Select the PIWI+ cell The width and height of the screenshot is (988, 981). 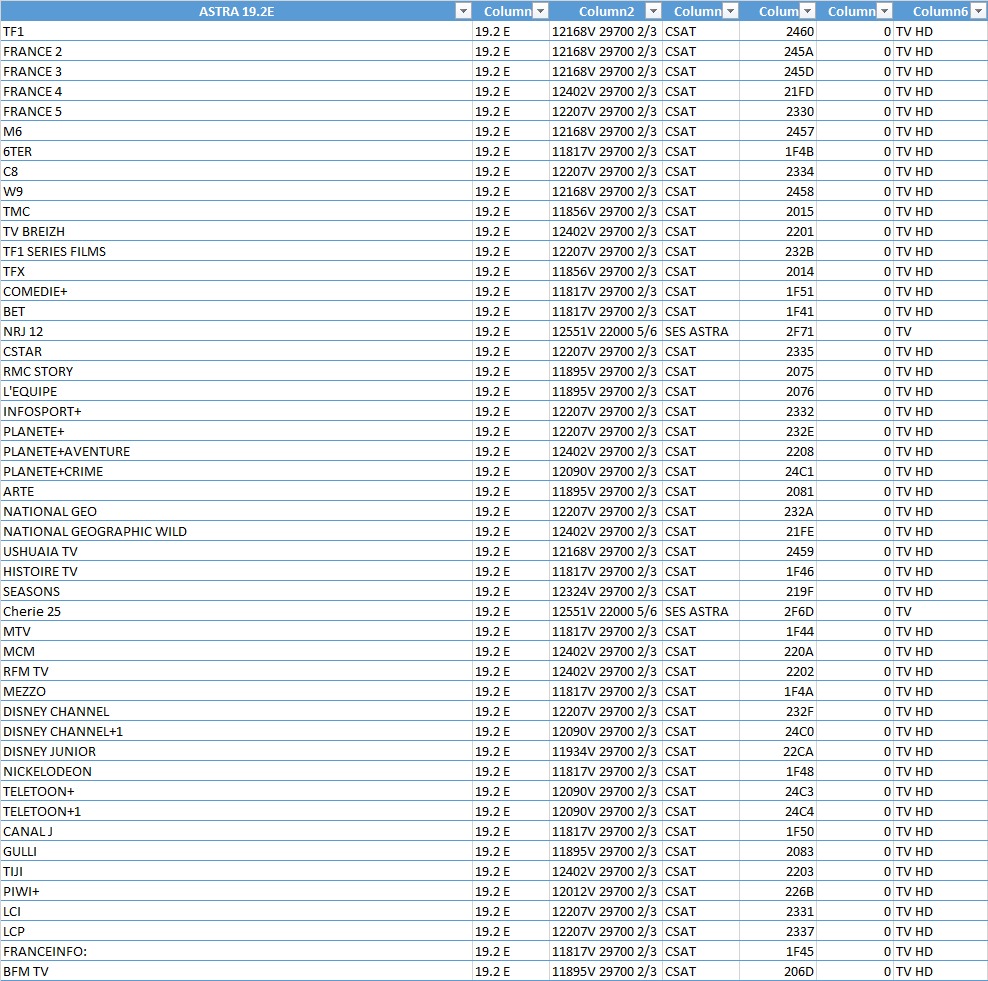point(236,892)
